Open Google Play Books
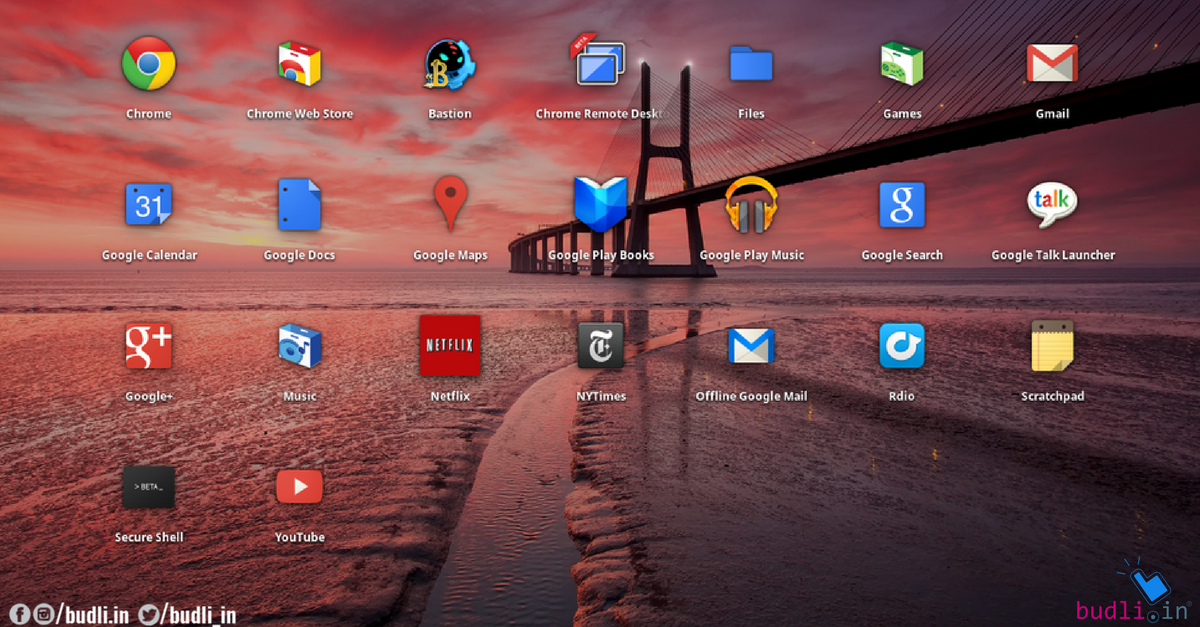1200x627 pixels. [600, 204]
